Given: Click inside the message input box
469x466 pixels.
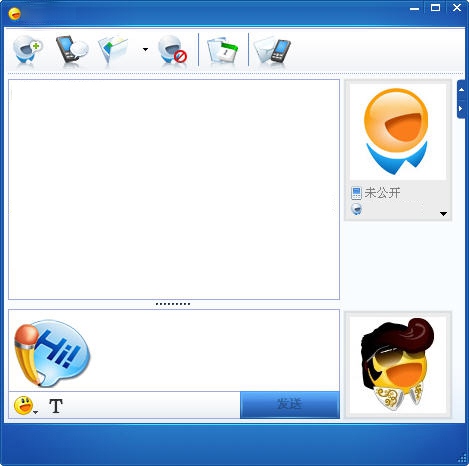Looking at the screenshot, I should tap(174, 350).
